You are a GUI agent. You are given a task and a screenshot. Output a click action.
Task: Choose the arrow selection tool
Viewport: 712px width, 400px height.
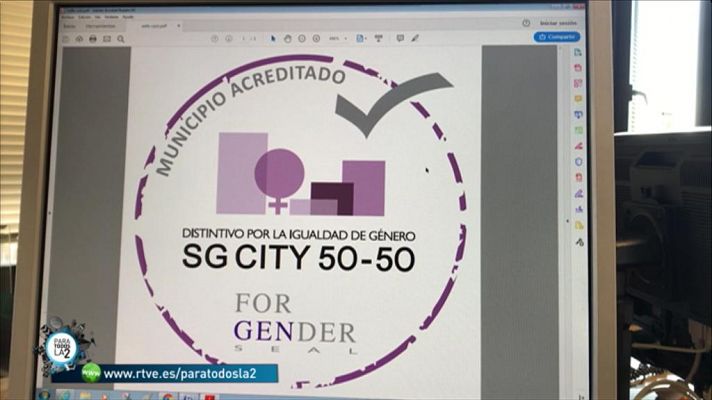pos(273,39)
